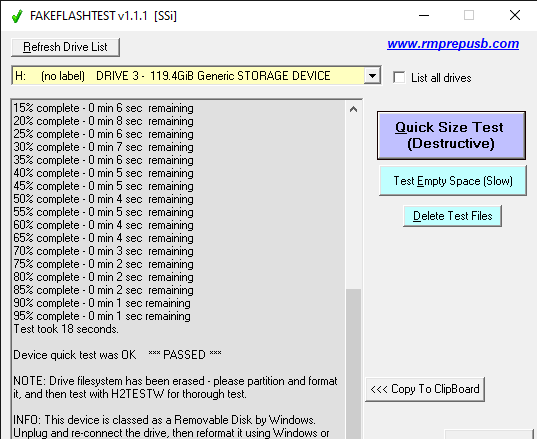Minimize the FAKEFLASHTEST window
Viewport: 537px width, 439px height.
[x=424, y=15]
